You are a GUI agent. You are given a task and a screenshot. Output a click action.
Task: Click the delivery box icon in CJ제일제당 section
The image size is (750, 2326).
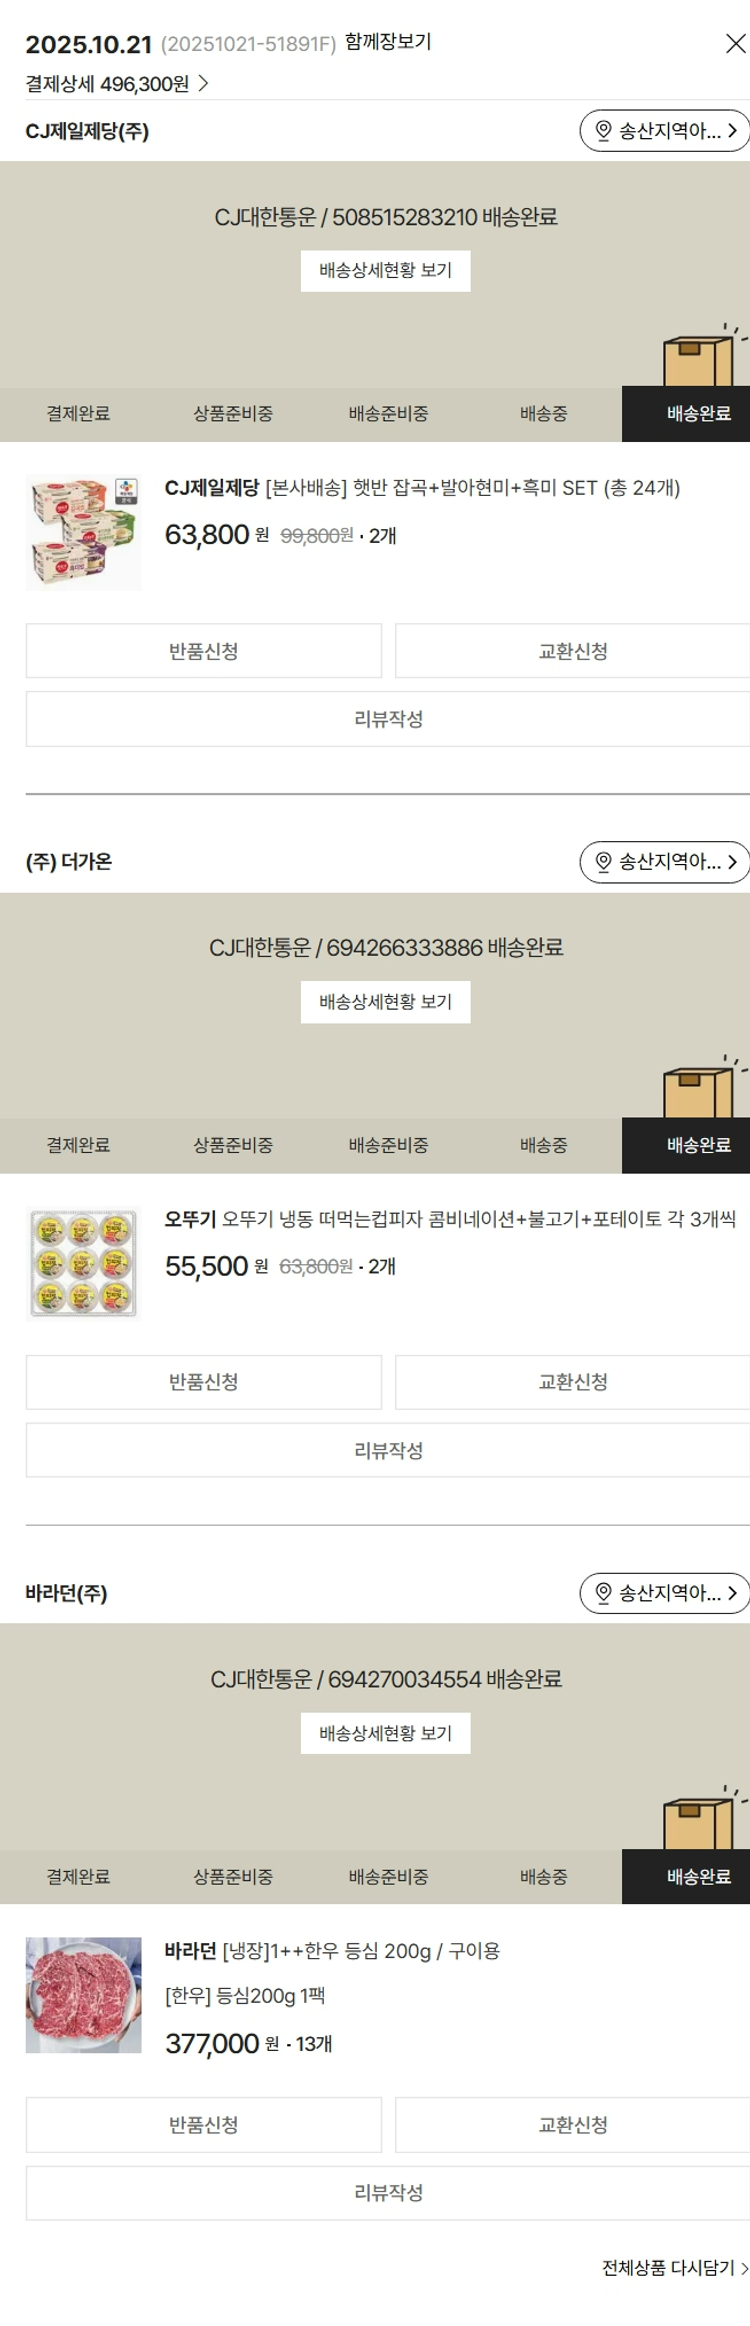(x=698, y=360)
